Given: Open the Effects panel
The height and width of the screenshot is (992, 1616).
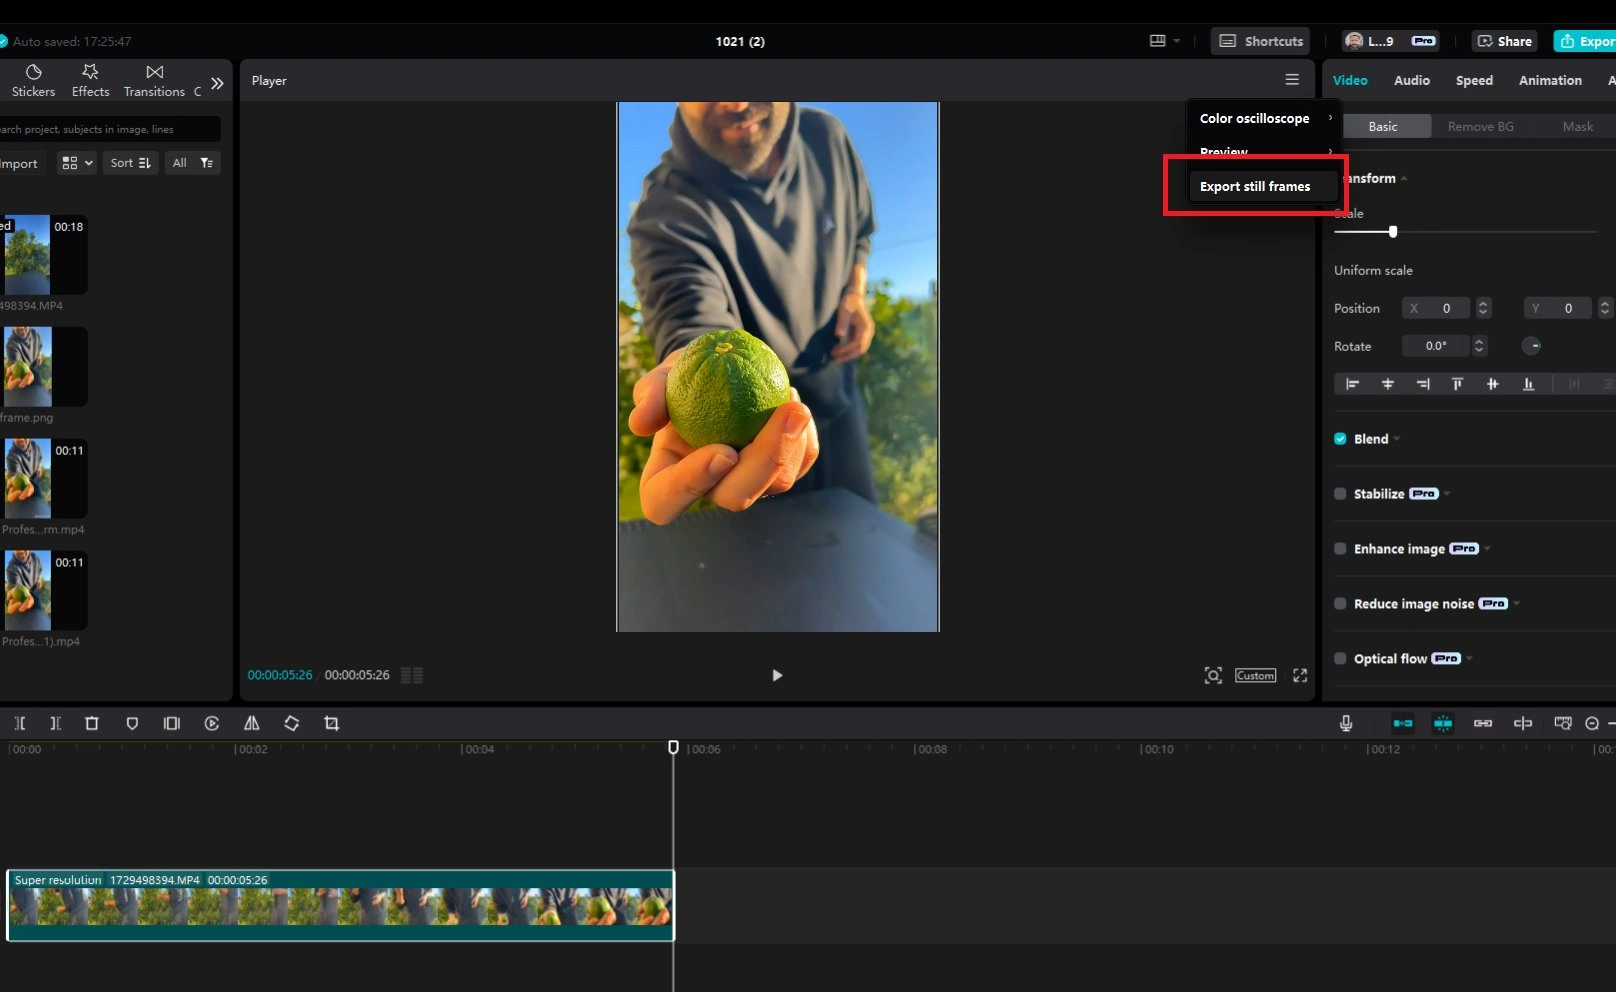Looking at the screenshot, I should coord(90,81).
